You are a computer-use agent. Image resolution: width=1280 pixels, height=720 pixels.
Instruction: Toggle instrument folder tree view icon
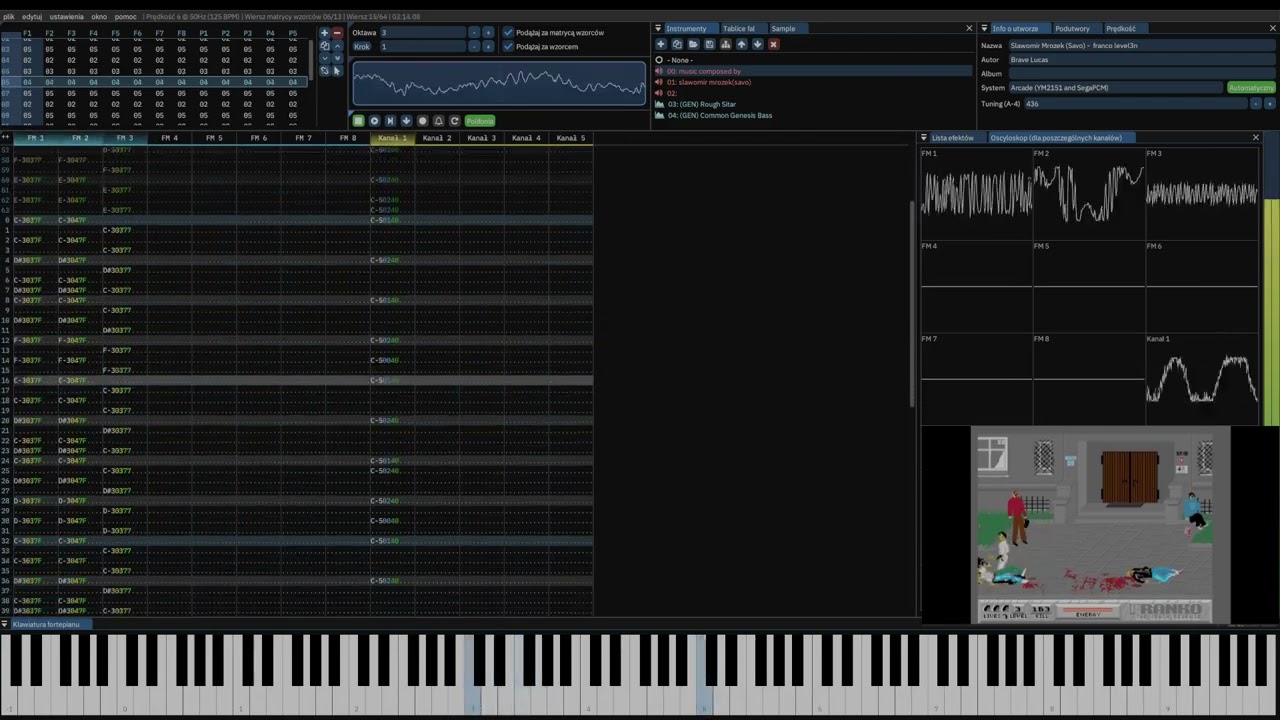click(725, 44)
